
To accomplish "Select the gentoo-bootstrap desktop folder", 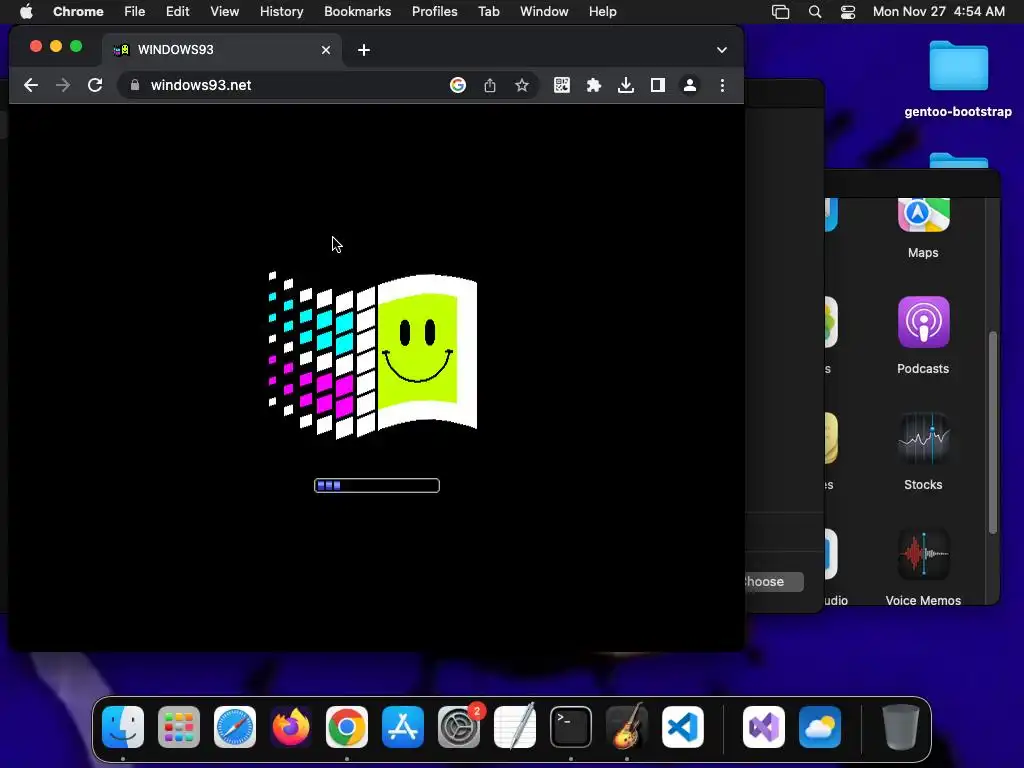I will (x=958, y=78).
